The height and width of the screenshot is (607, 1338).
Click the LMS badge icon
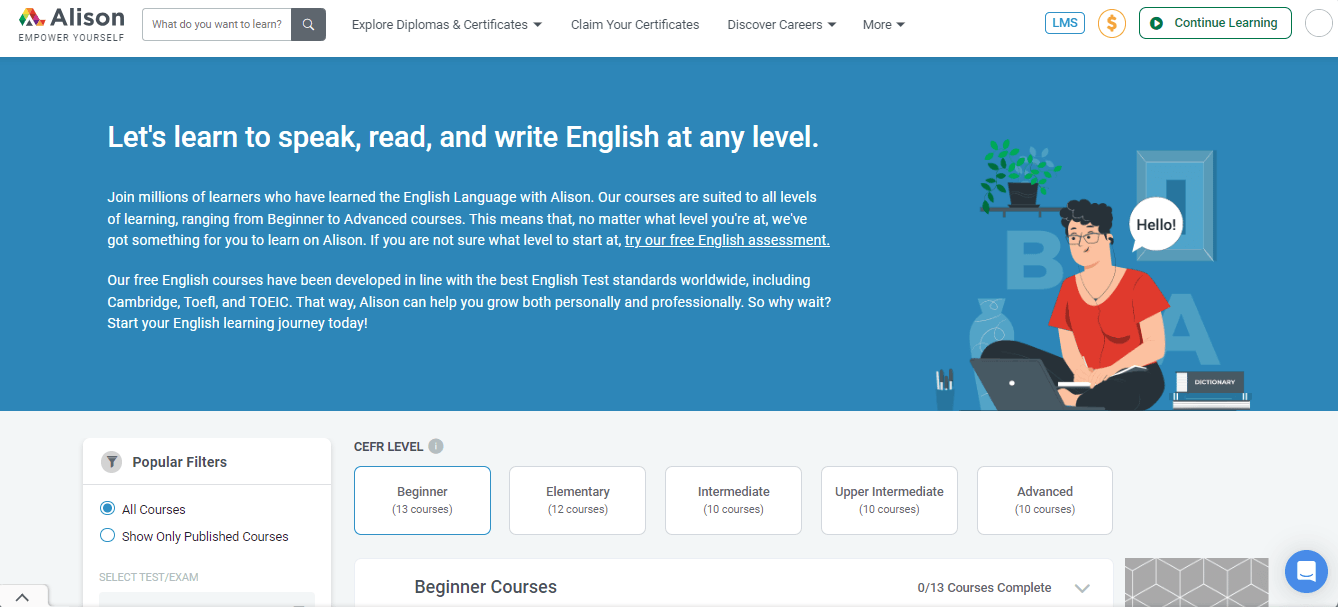click(1065, 23)
